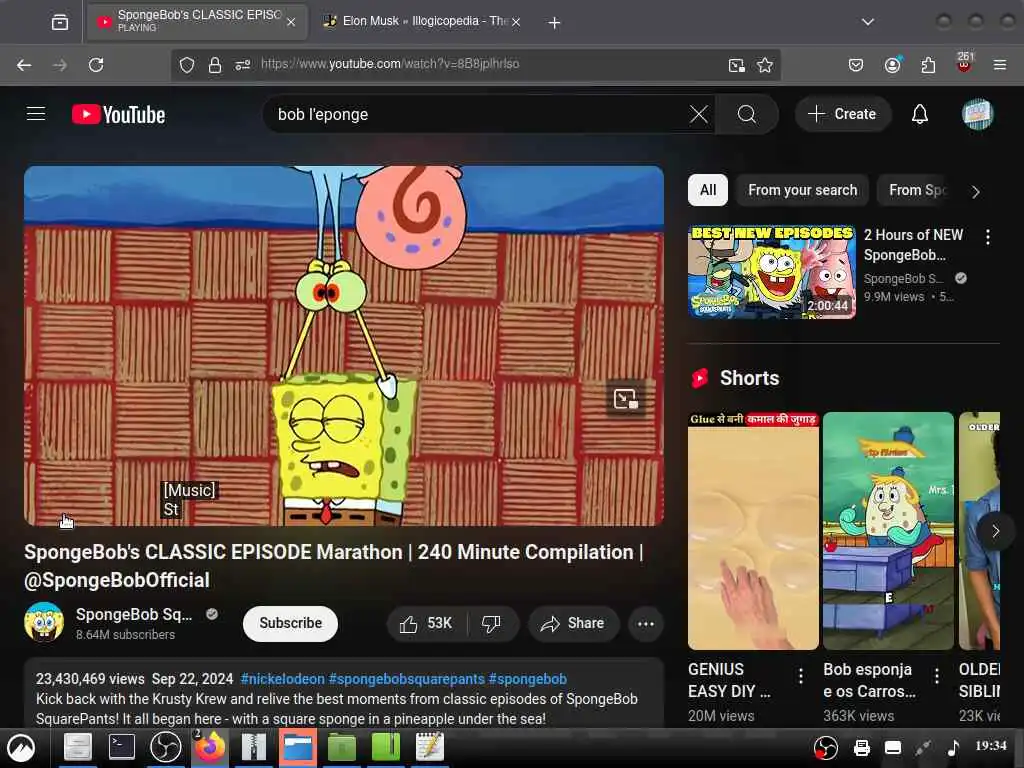The width and height of the screenshot is (1024, 768).
Task: Subscribe to SpongeBob channel
Action: tap(291, 624)
